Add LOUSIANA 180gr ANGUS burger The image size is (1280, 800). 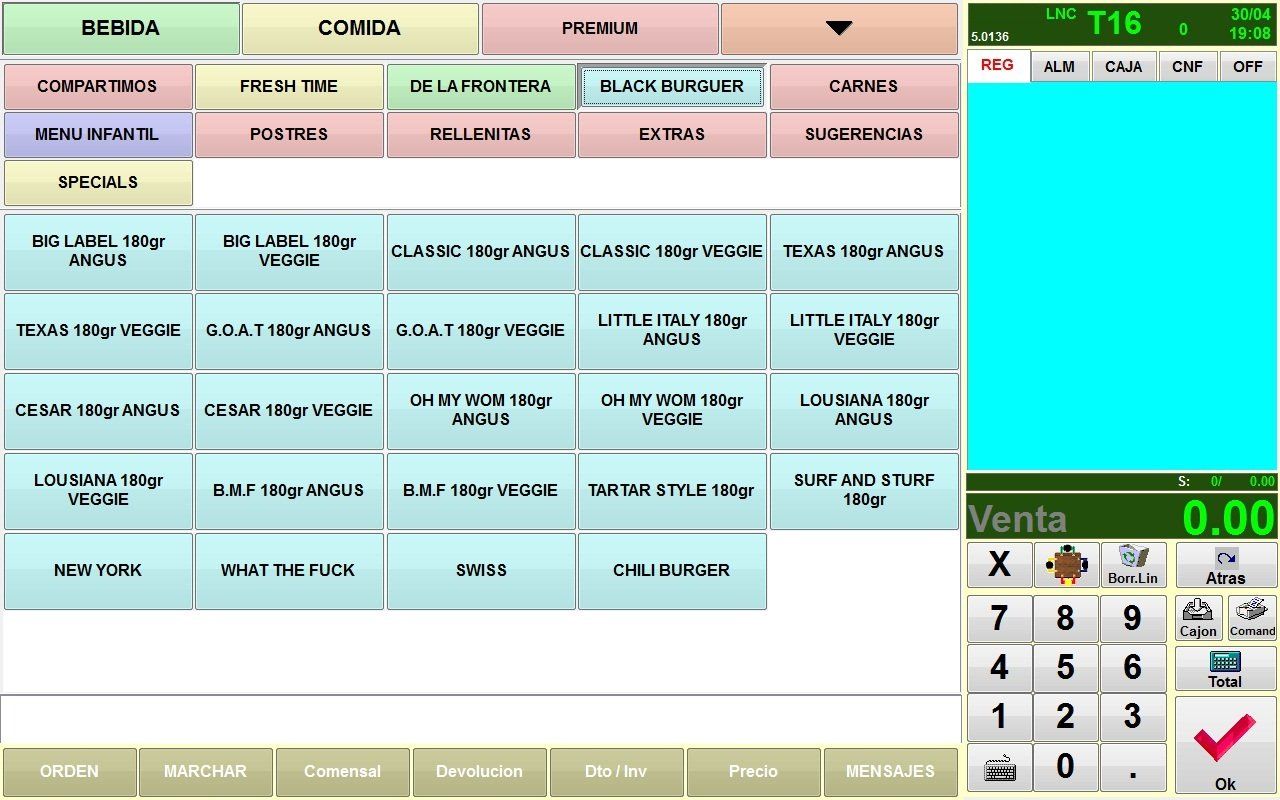[864, 411]
